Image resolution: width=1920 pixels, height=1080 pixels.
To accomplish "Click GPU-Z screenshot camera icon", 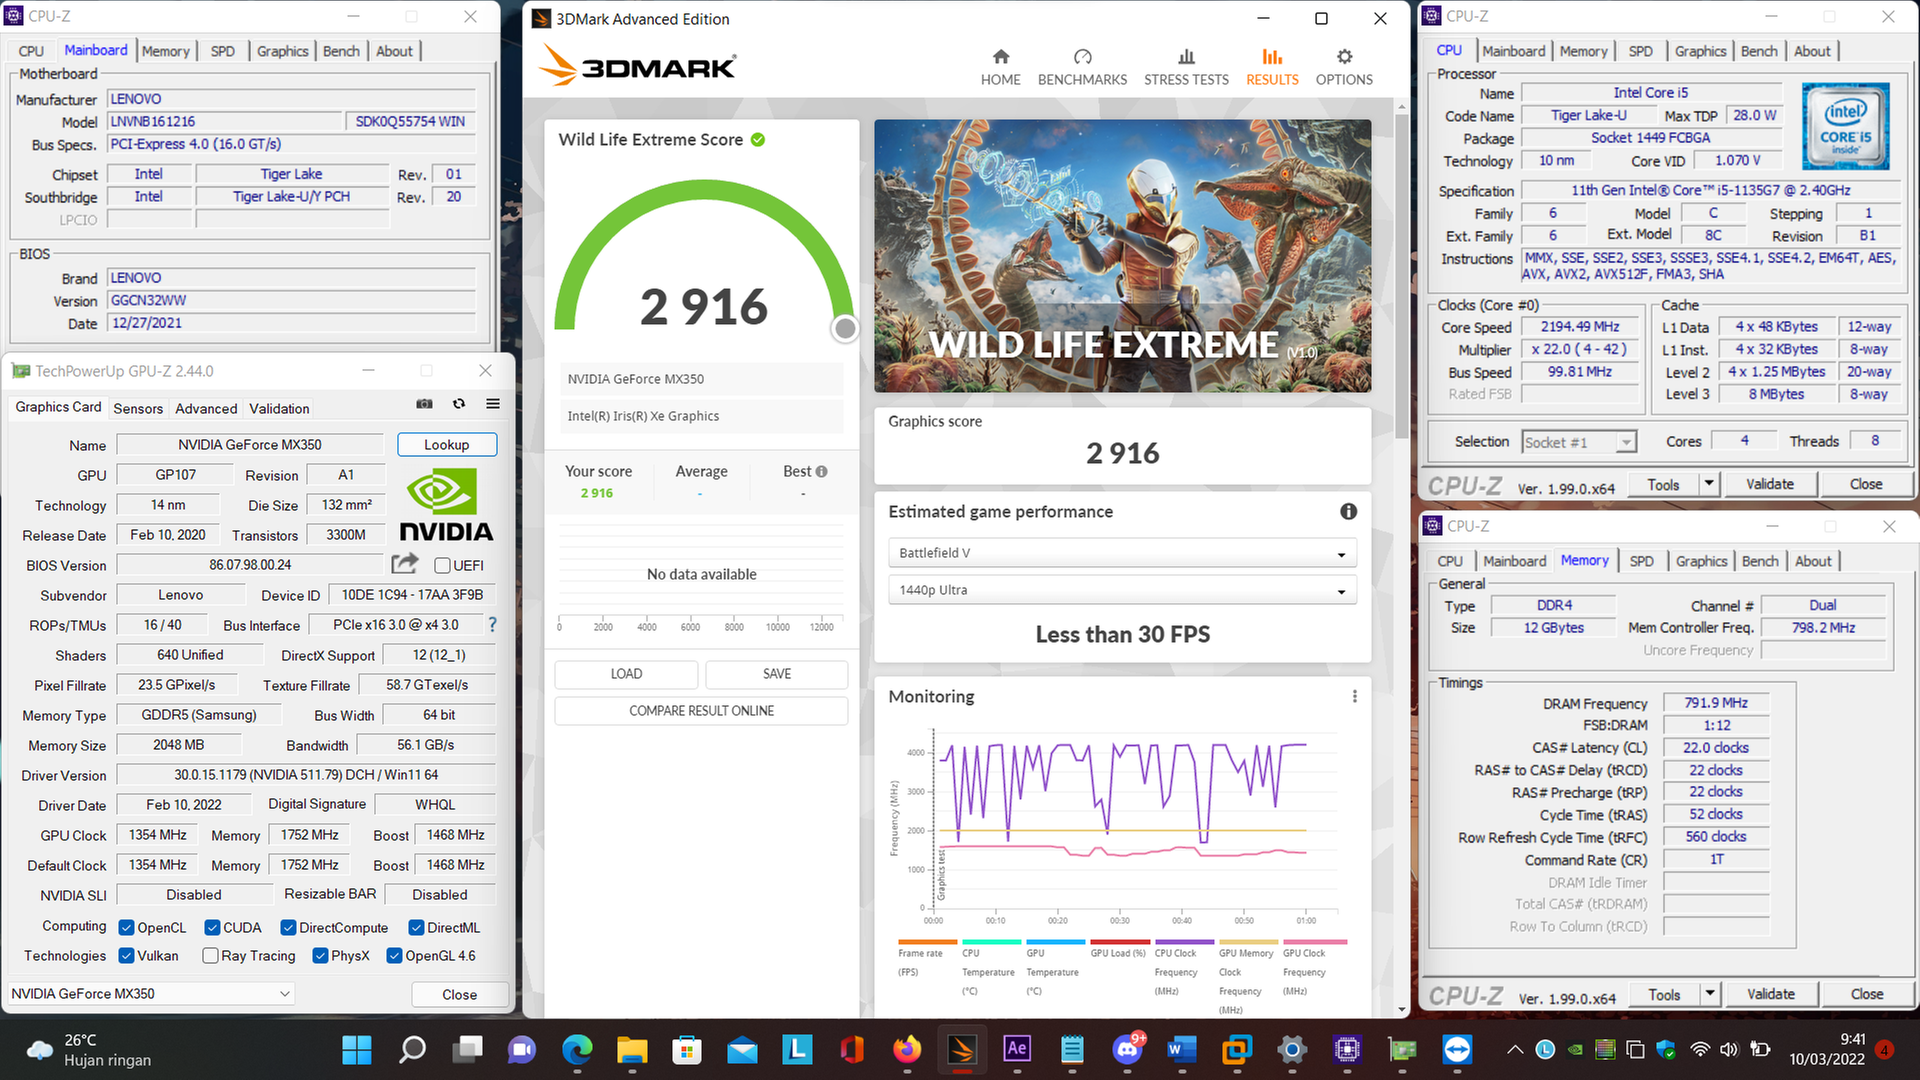I will 425,404.
